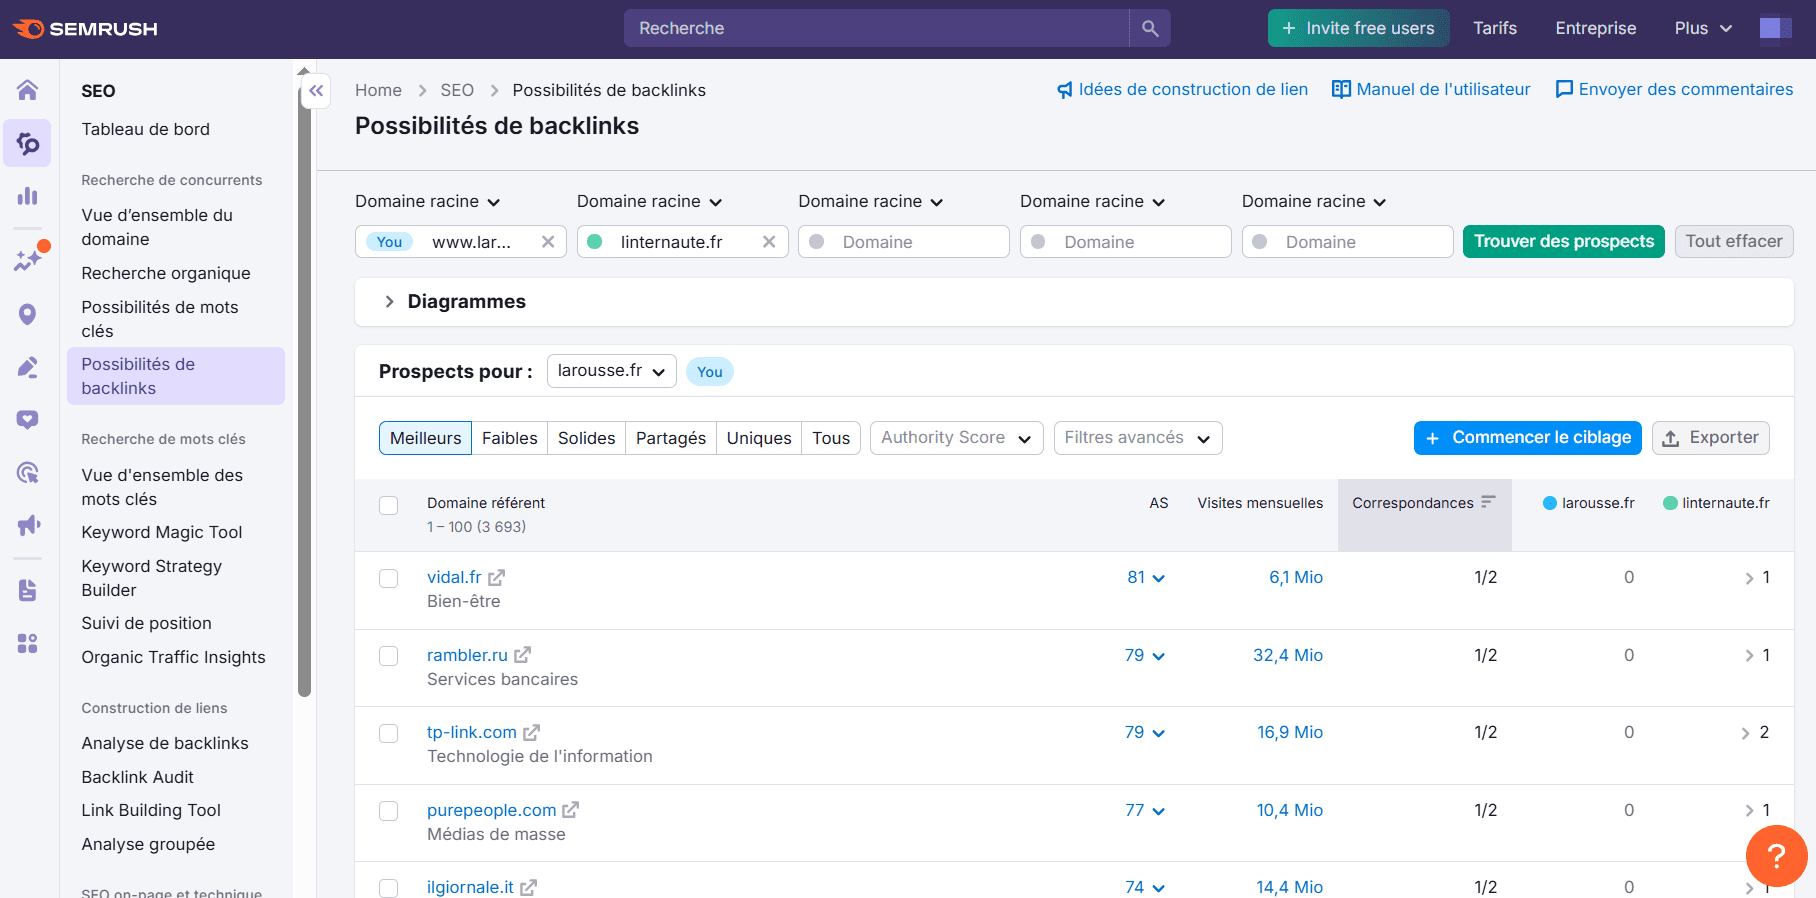This screenshot has height=898, width=1816.
Task: Check the purepeople.com row checkbox
Action: point(389,811)
